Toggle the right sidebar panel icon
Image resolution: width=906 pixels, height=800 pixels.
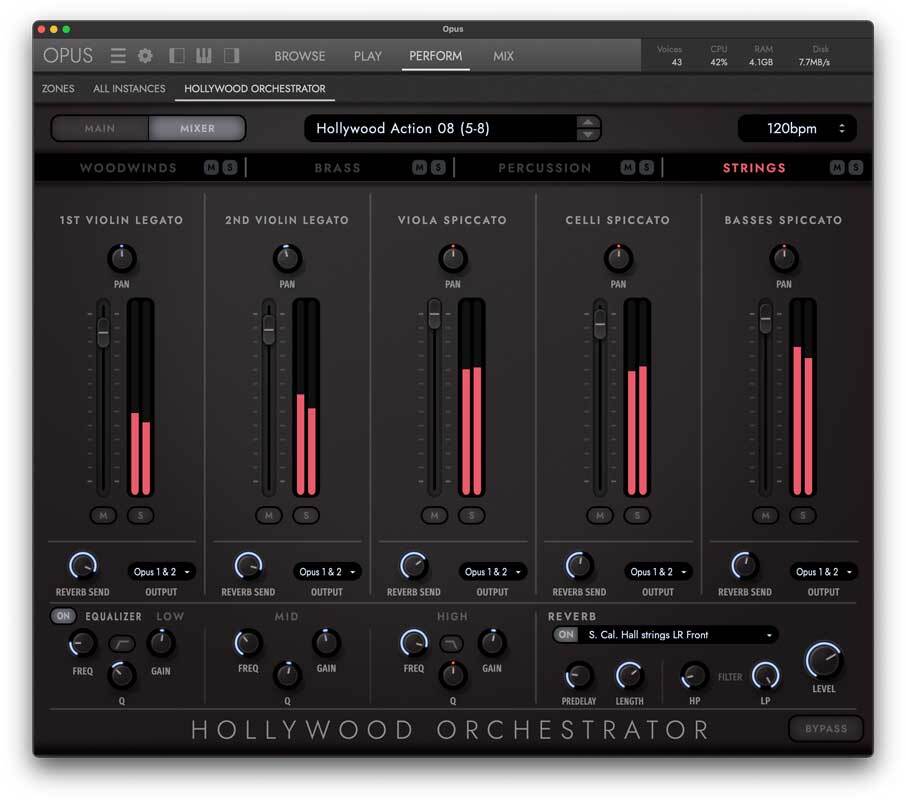[231, 56]
